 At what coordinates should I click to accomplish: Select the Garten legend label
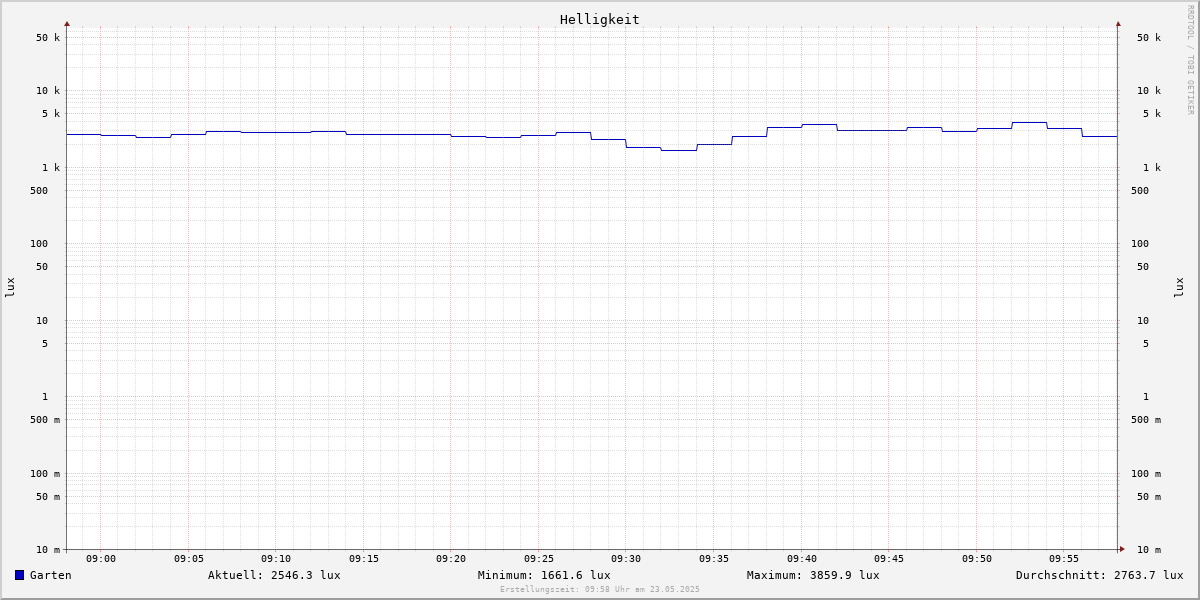click(51, 575)
